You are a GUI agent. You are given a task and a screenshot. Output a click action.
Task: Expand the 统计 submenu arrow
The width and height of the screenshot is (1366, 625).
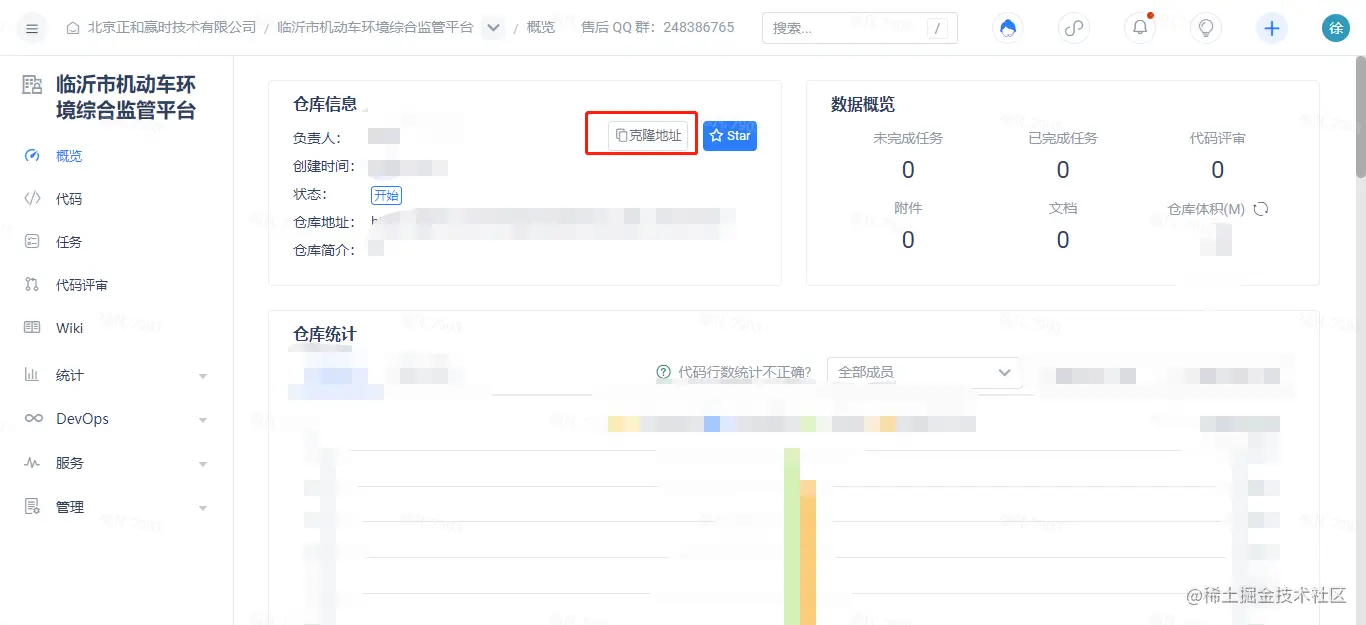coord(203,376)
